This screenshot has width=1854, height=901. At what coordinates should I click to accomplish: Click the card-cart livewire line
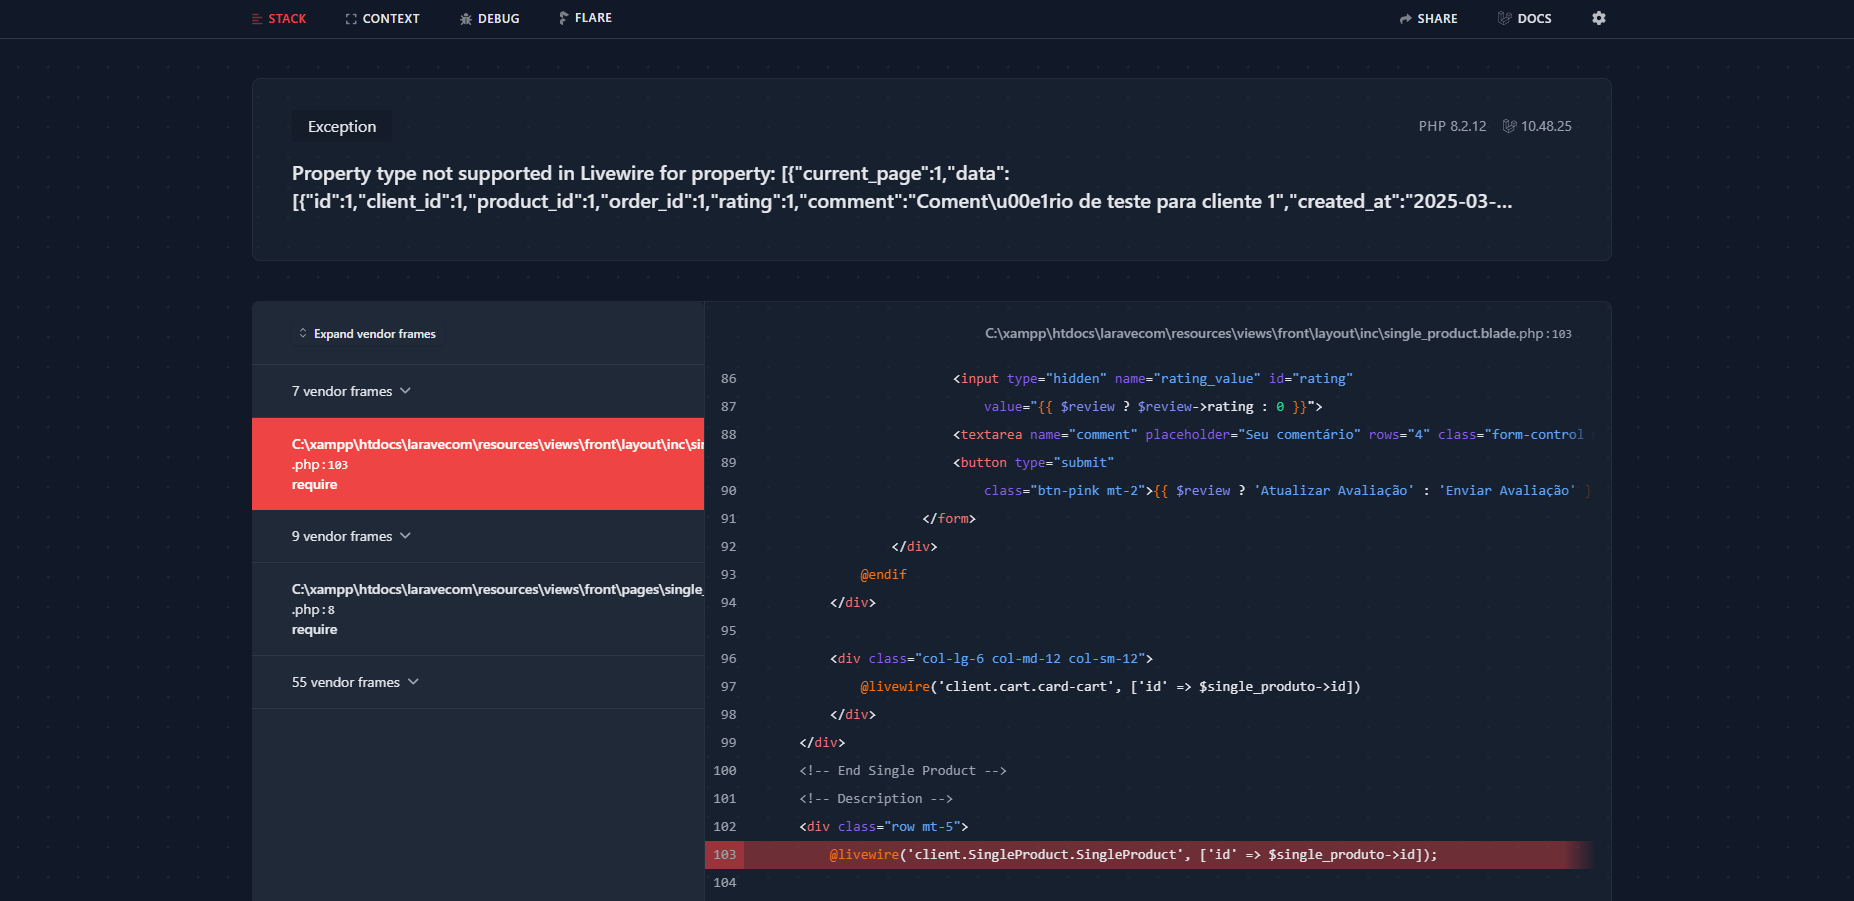(x=1110, y=687)
